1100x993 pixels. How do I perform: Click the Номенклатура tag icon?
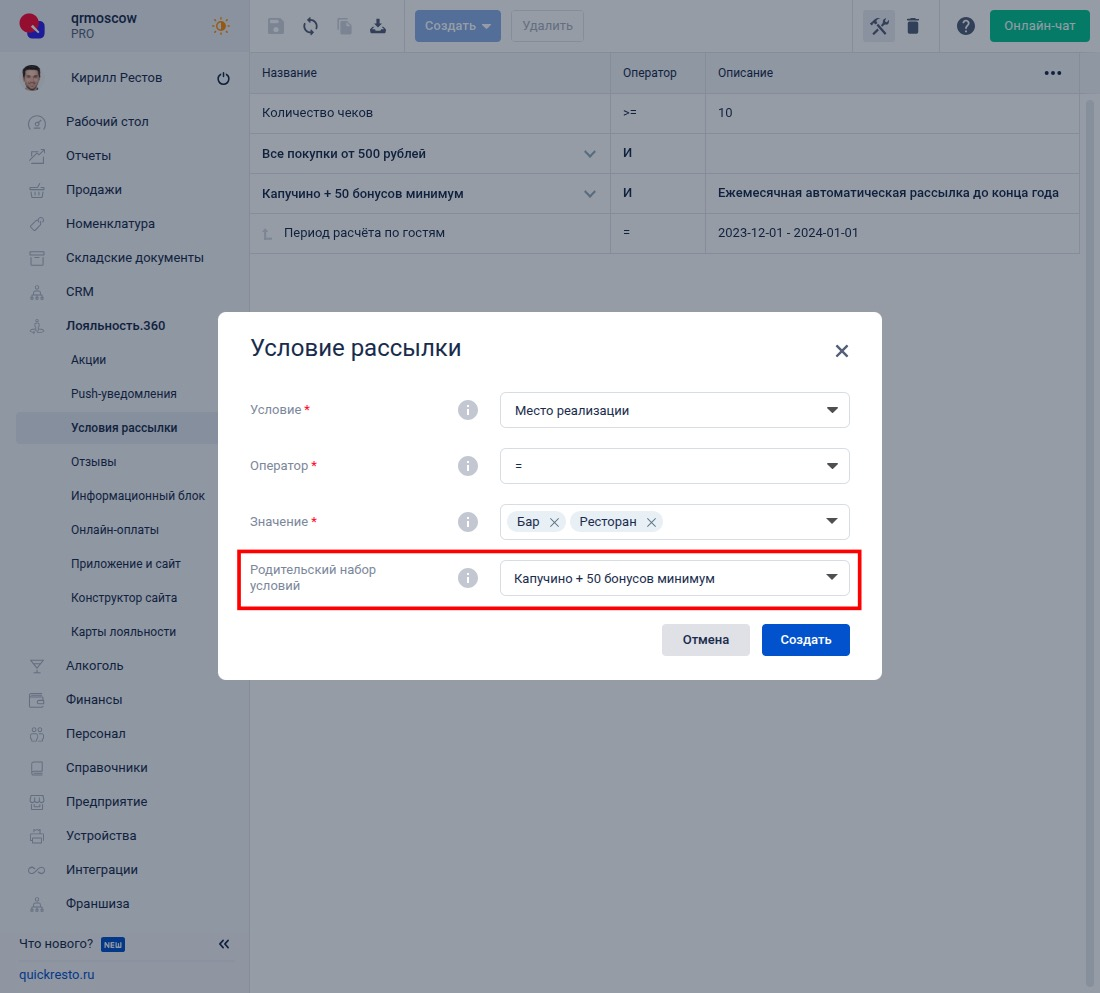point(36,224)
